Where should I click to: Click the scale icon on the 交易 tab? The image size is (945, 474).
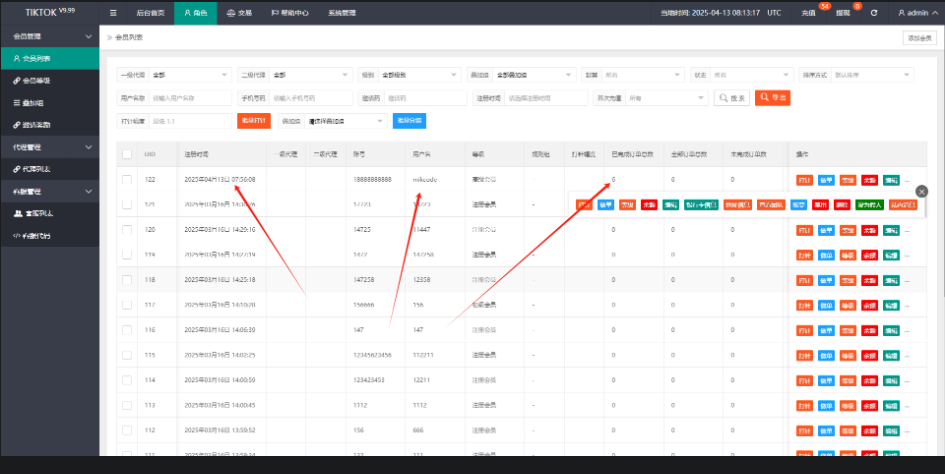coord(231,13)
